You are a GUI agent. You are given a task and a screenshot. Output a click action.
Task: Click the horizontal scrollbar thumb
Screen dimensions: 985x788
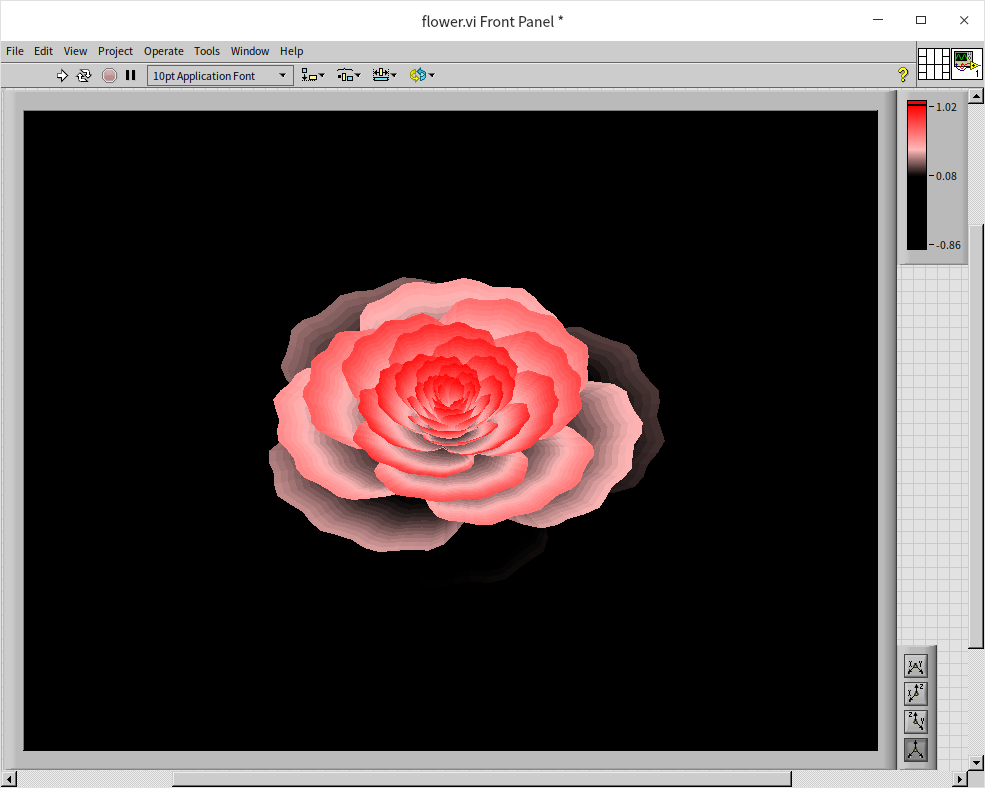[481, 778]
